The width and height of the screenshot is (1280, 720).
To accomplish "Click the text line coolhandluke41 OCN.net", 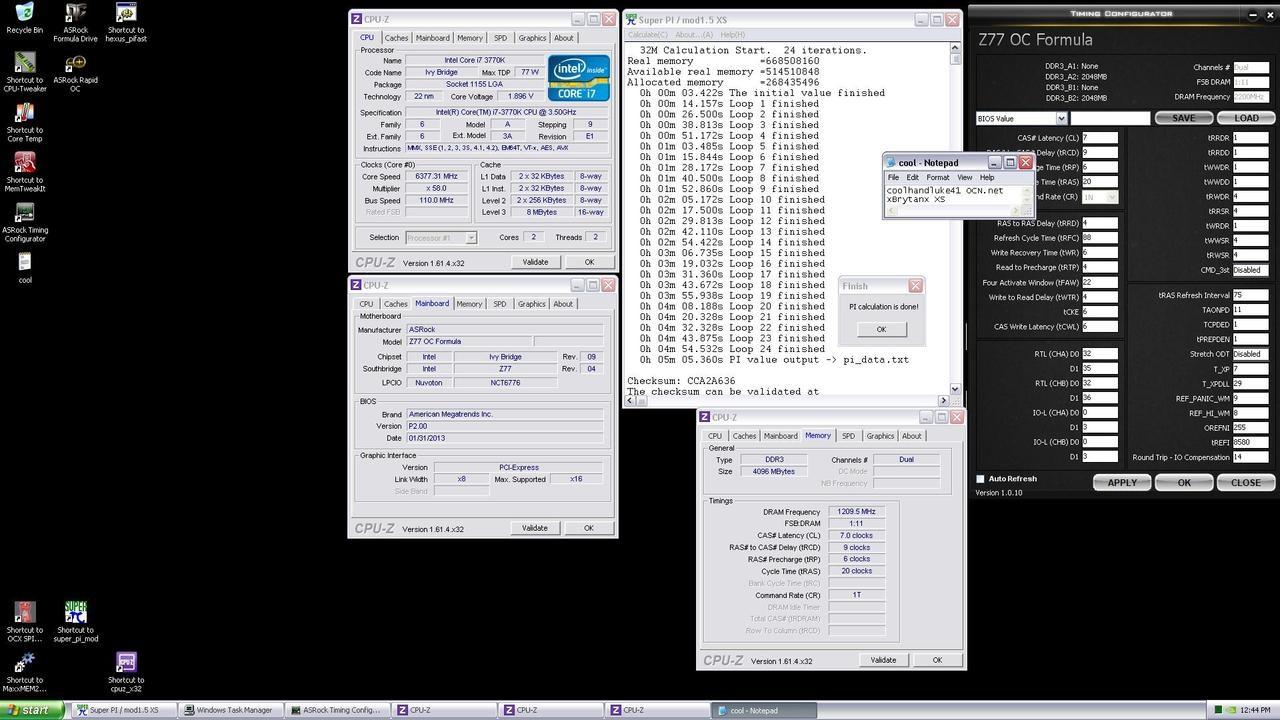I will [x=944, y=190].
